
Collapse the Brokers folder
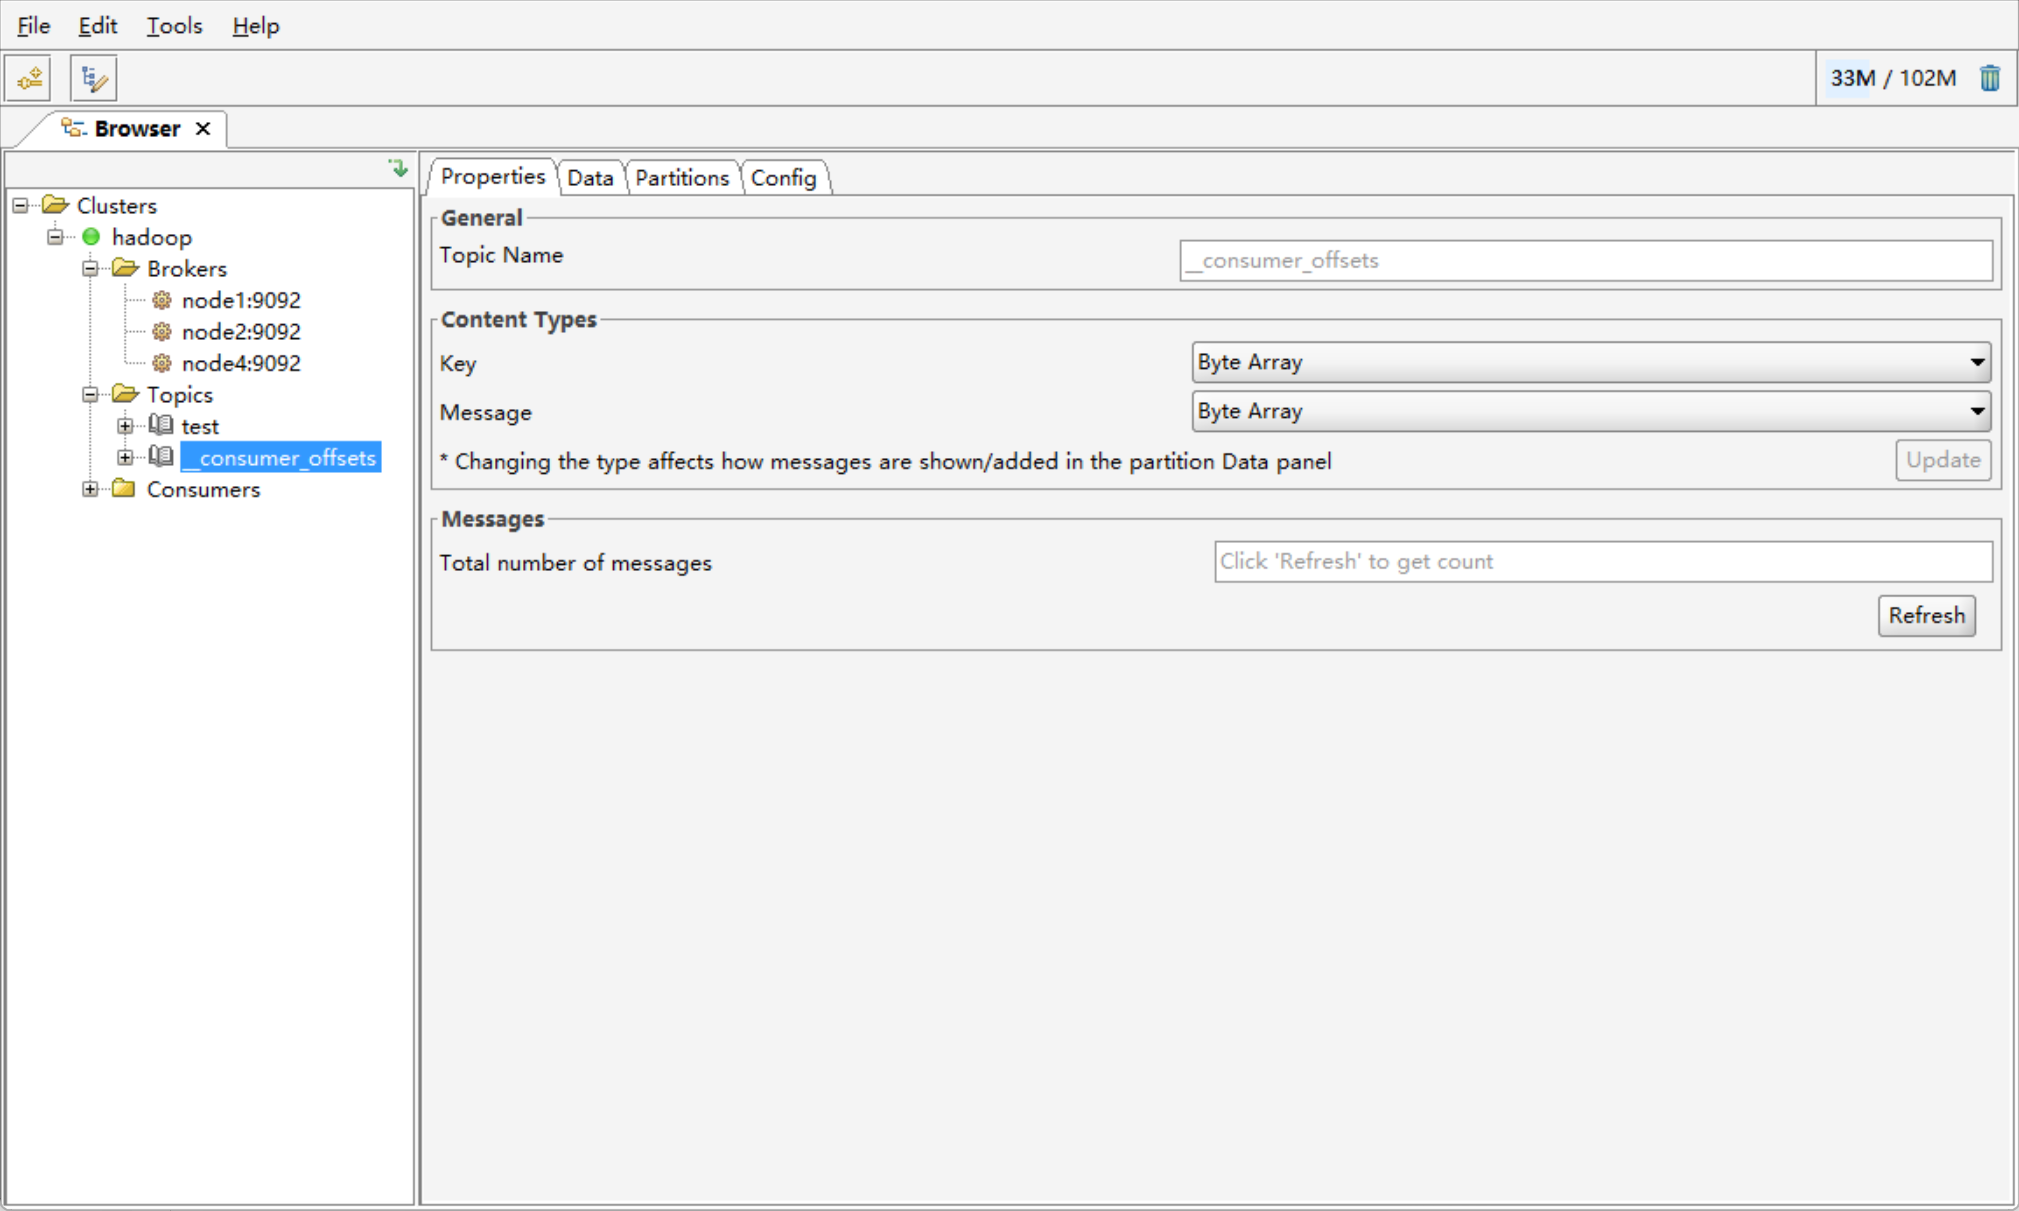[x=90, y=269]
